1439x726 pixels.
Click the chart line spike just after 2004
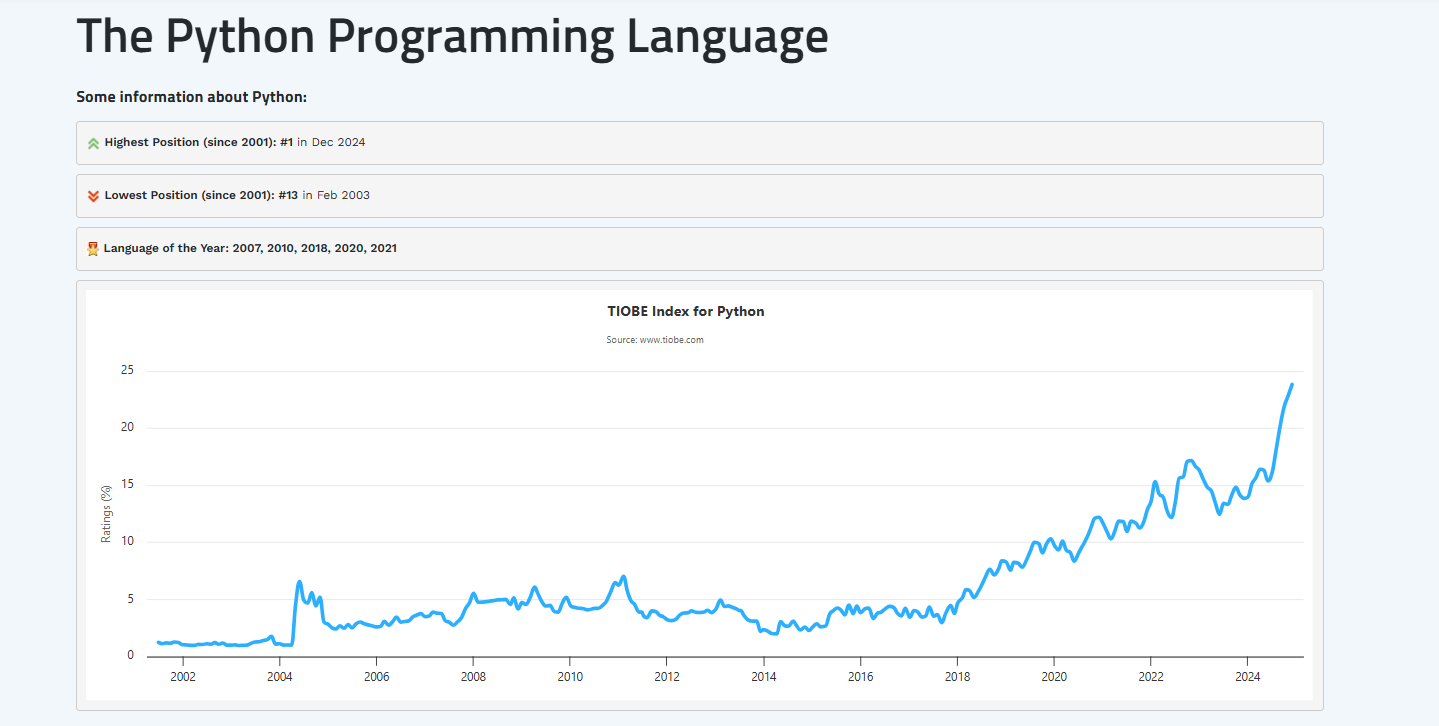pyautogui.click(x=299, y=582)
